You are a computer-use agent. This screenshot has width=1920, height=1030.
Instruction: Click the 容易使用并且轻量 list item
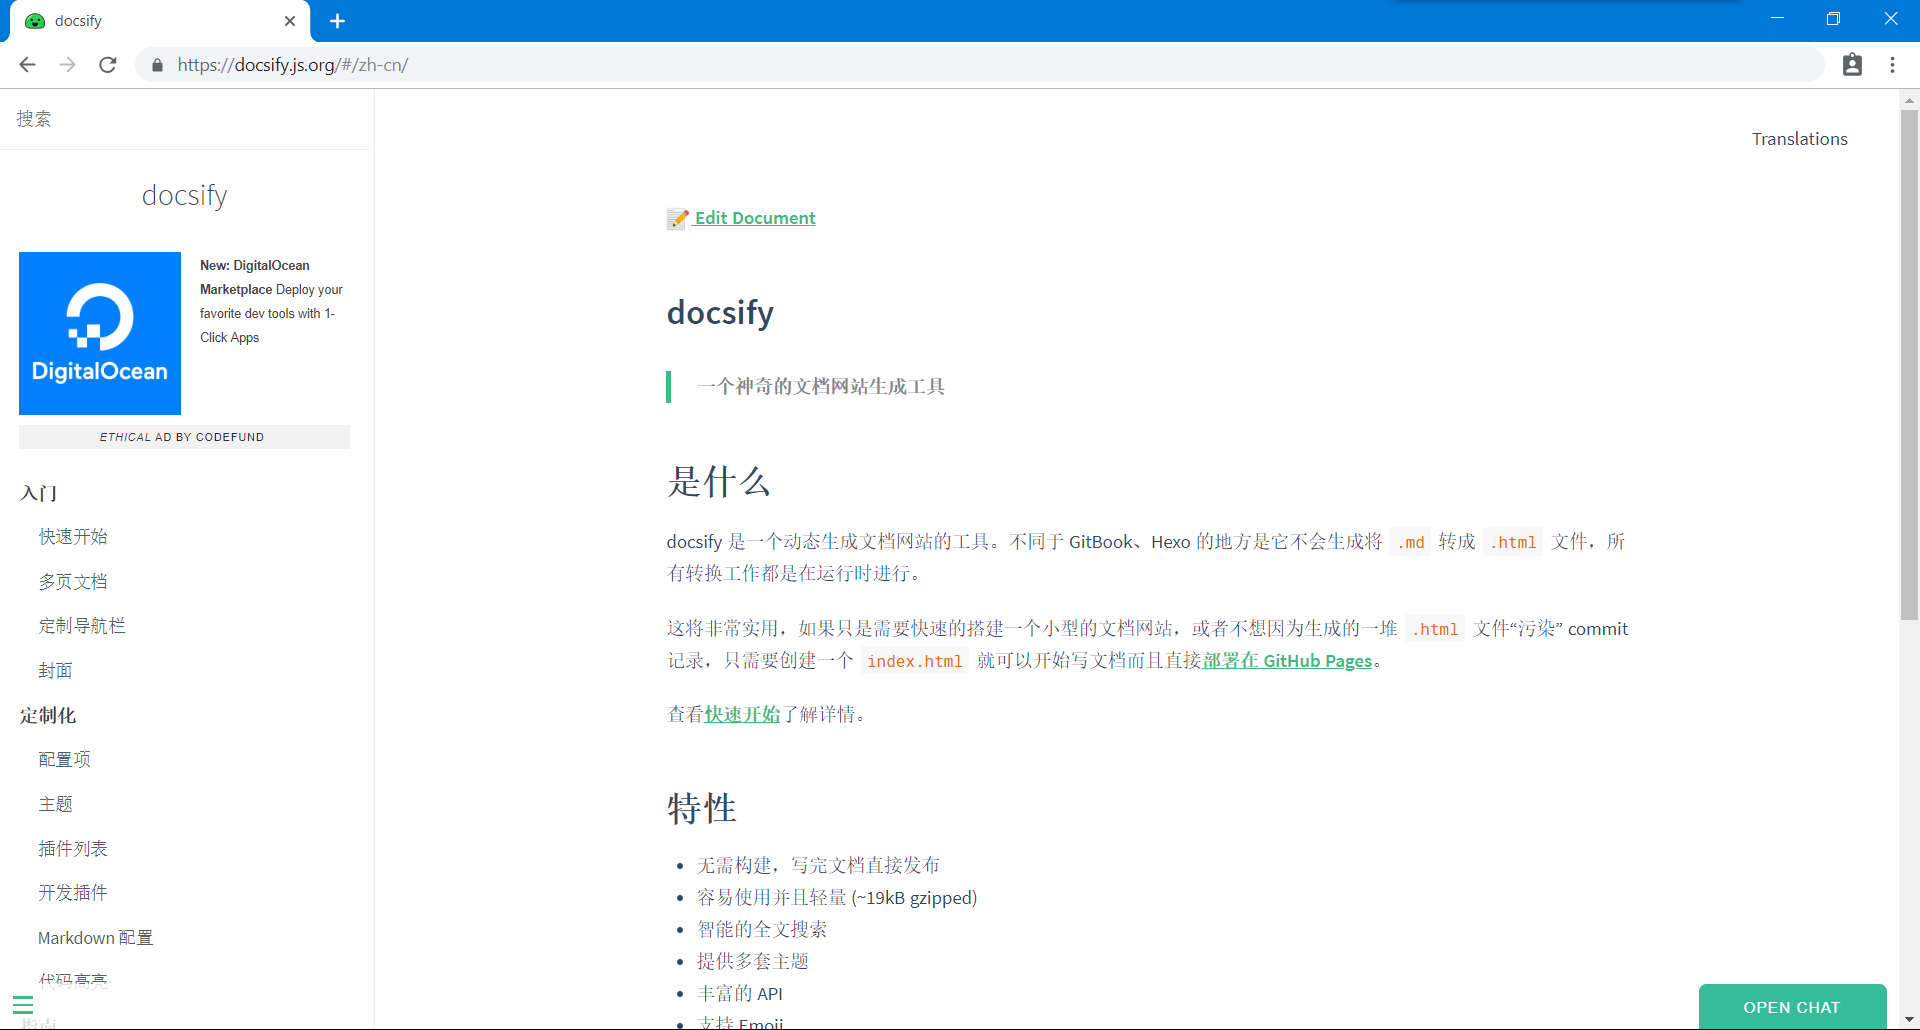coord(837,898)
